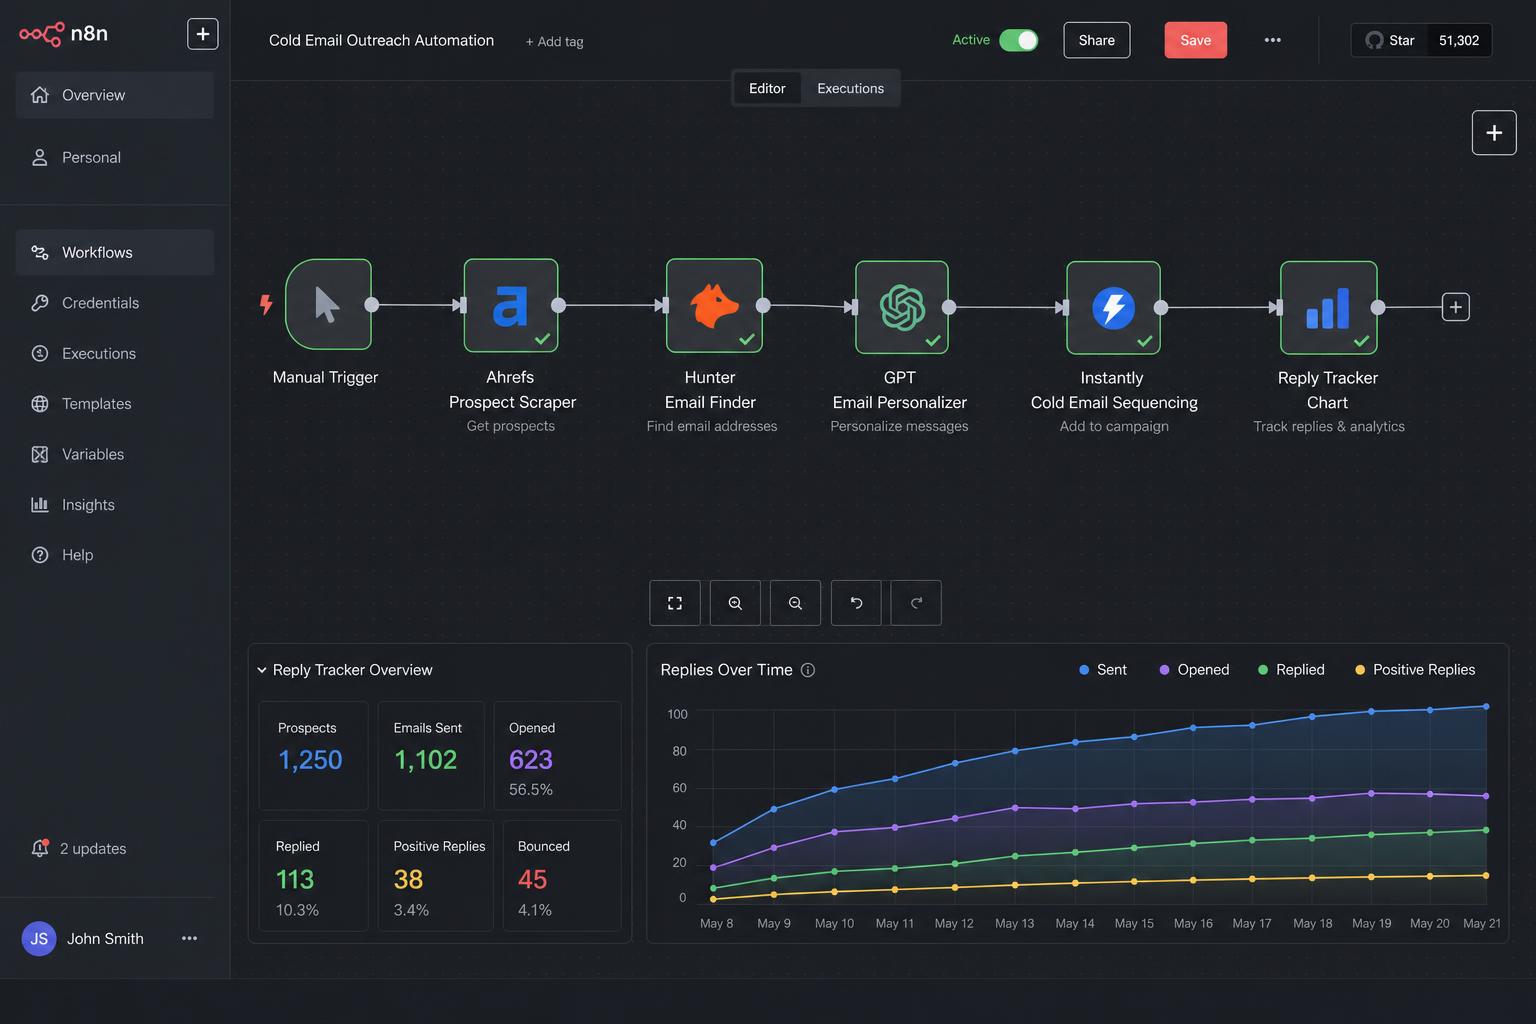This screenshot has width=1536, height=1024.
Task: Click the Hunter node output connector dot
Action: [763, 305]
